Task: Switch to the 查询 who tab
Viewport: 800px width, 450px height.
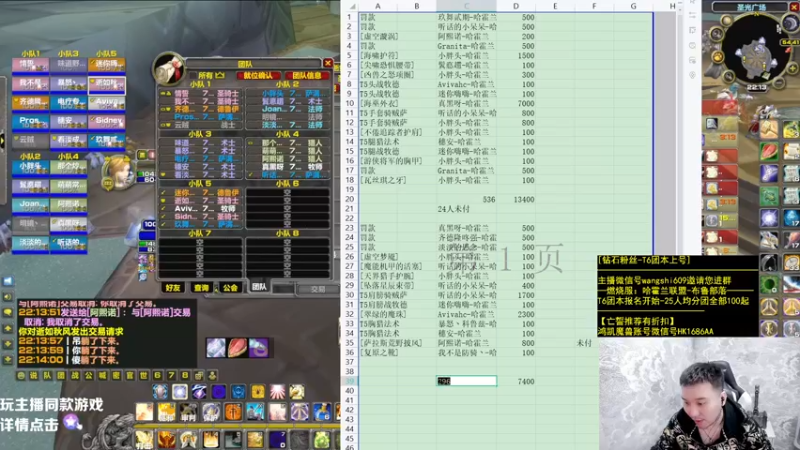Action: coord(201,288)
